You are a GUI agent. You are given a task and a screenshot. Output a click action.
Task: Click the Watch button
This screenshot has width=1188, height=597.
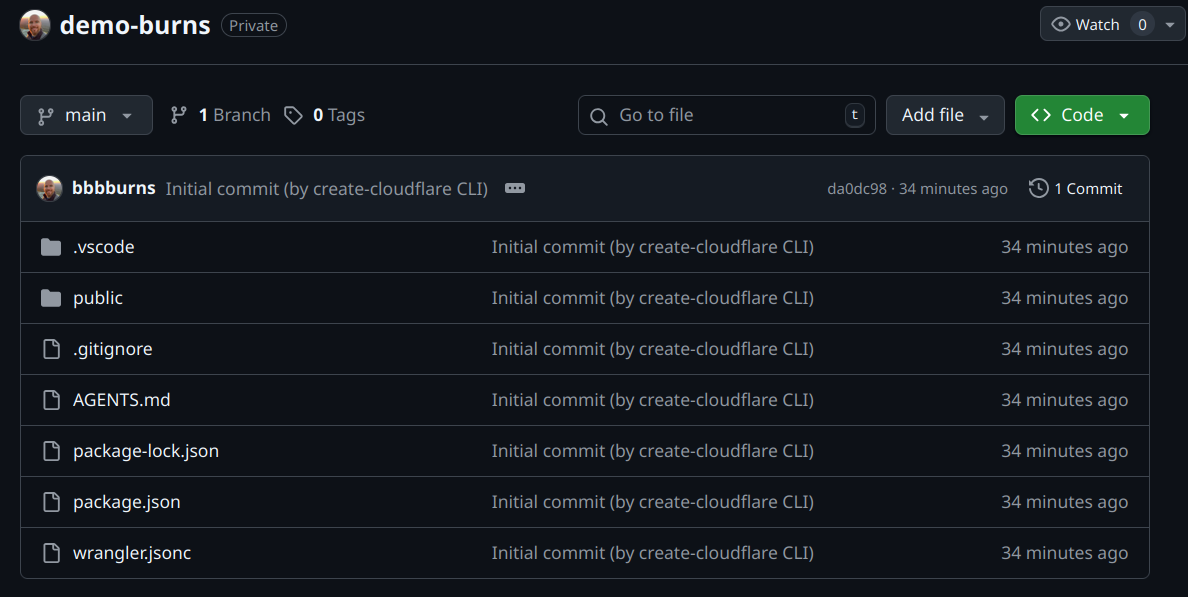pos(1086,25)
